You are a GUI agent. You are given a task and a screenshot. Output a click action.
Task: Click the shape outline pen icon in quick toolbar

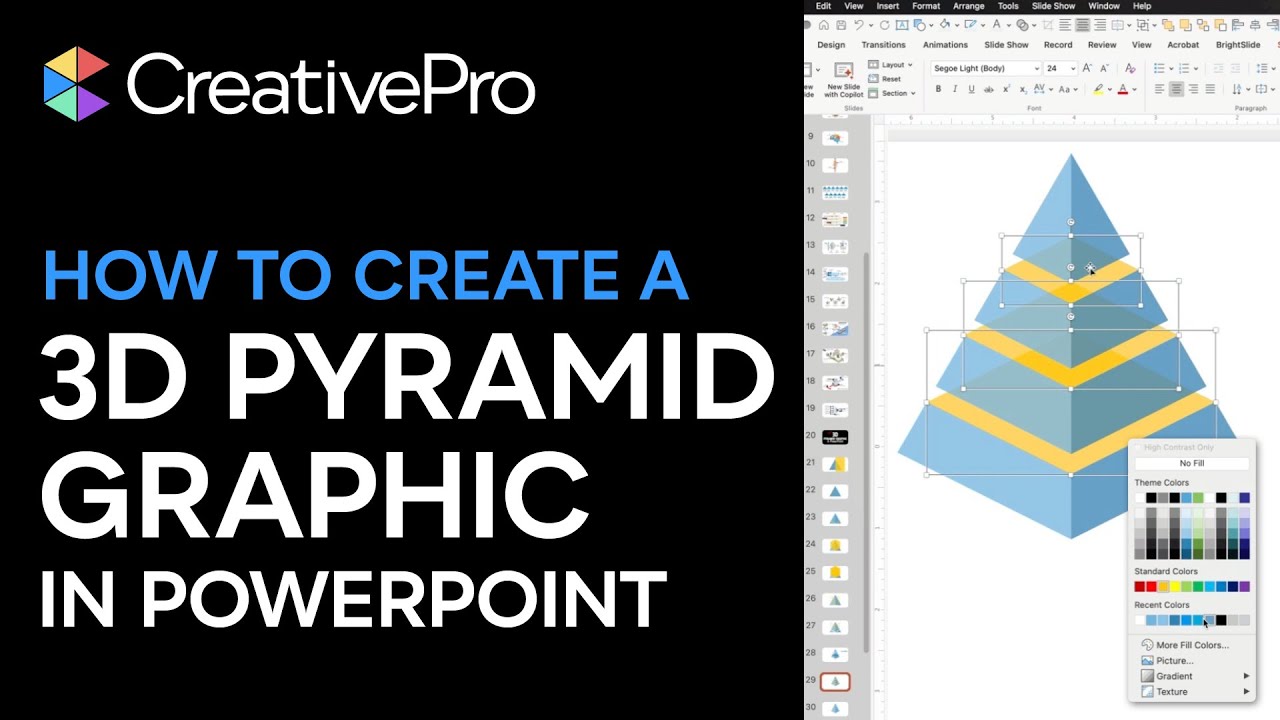[970, 25]
